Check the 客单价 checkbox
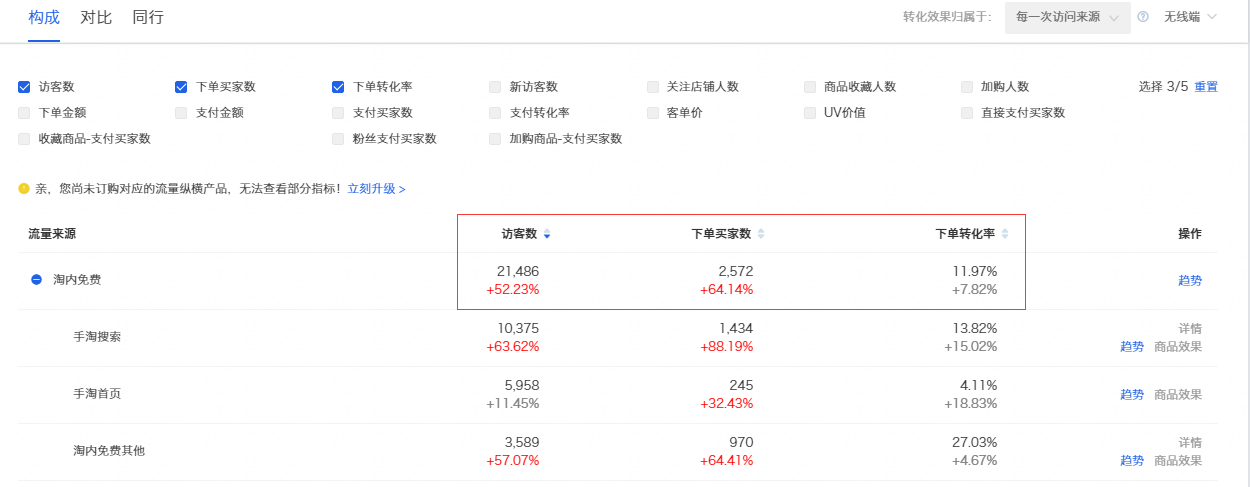Image resolution: width=1250 pixels, height=487 pixels. (653, 113)
